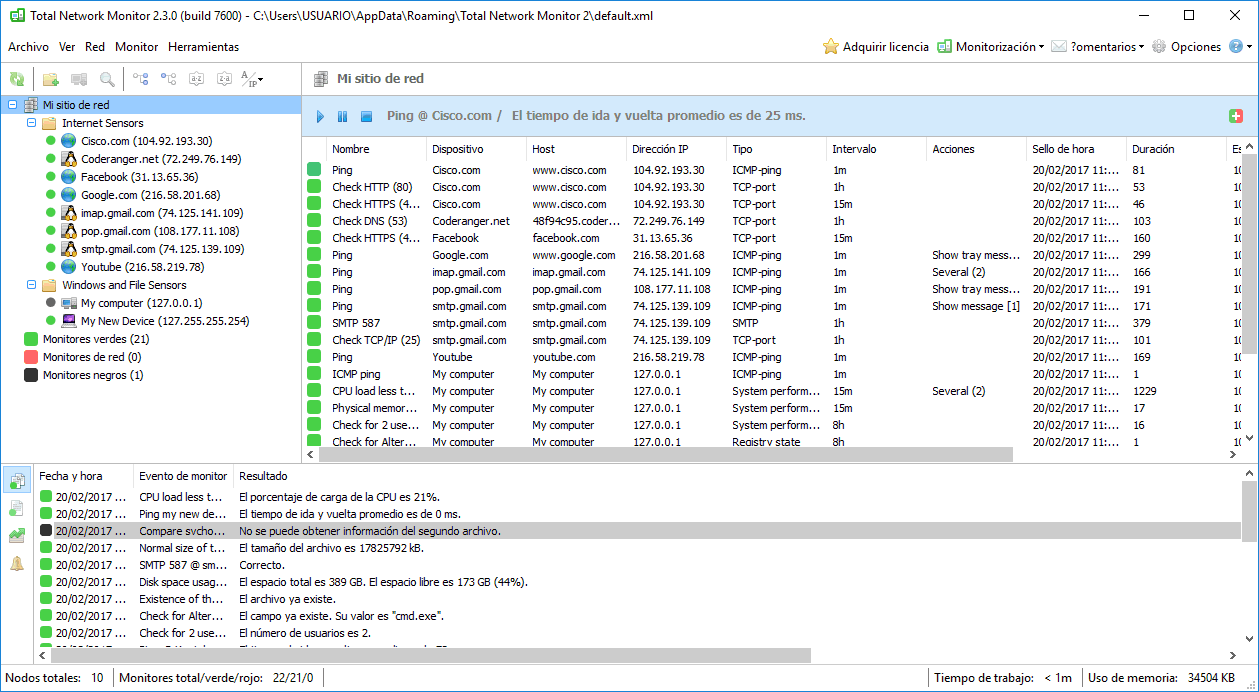
Task: Click the Sello de hora column header
Action: 1076,149
